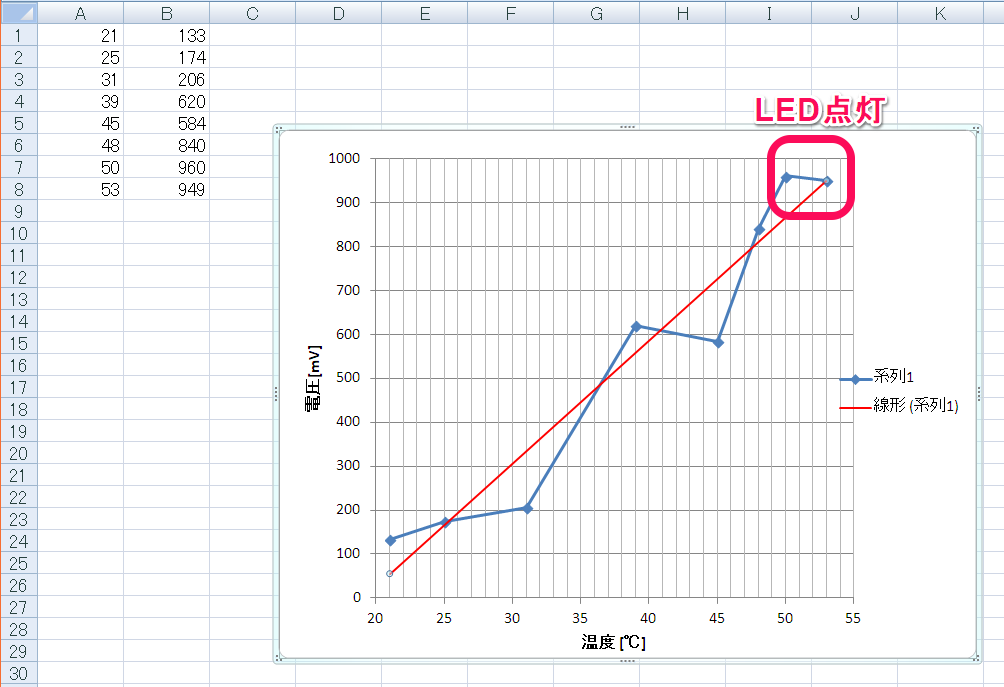Click the 線形 (系列1) trendline legend entry
This screenshot has height=687, width=1004.
(x=915, y=406)
